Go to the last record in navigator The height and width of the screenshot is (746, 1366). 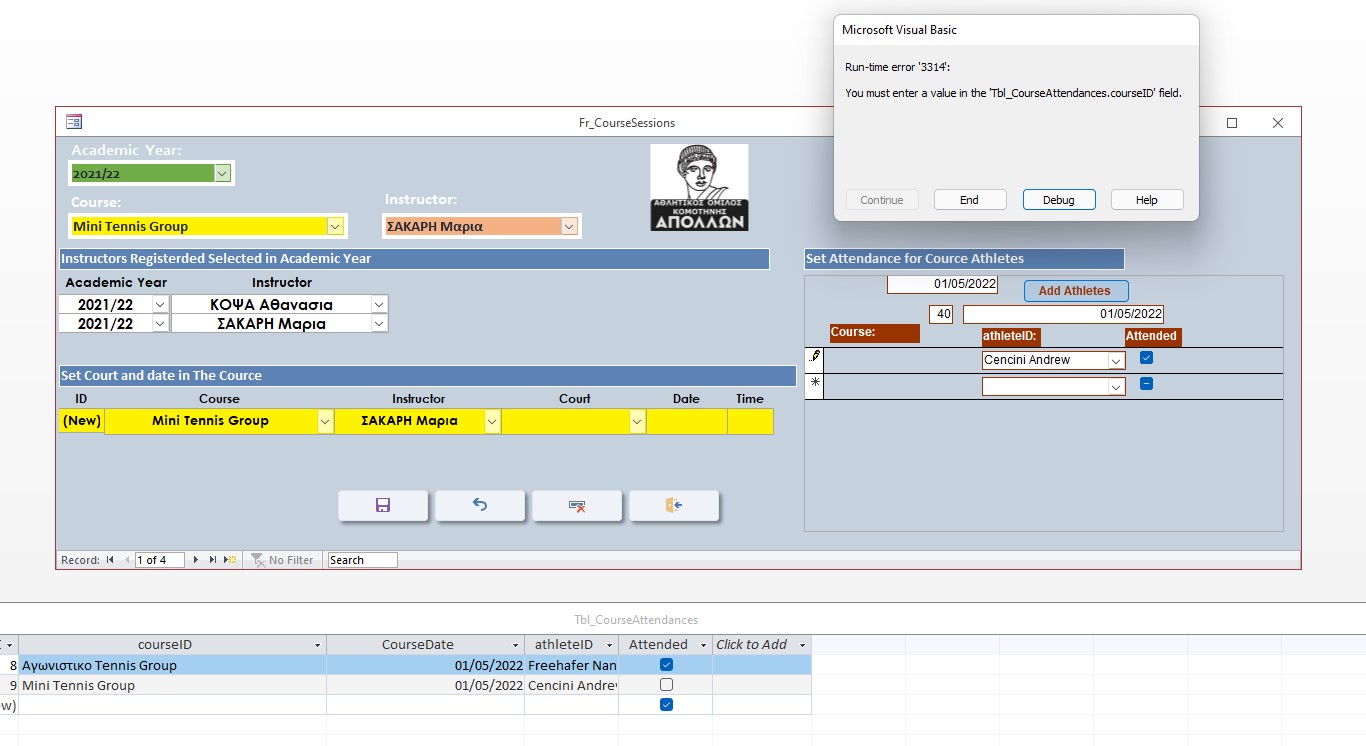click(213, 560)
